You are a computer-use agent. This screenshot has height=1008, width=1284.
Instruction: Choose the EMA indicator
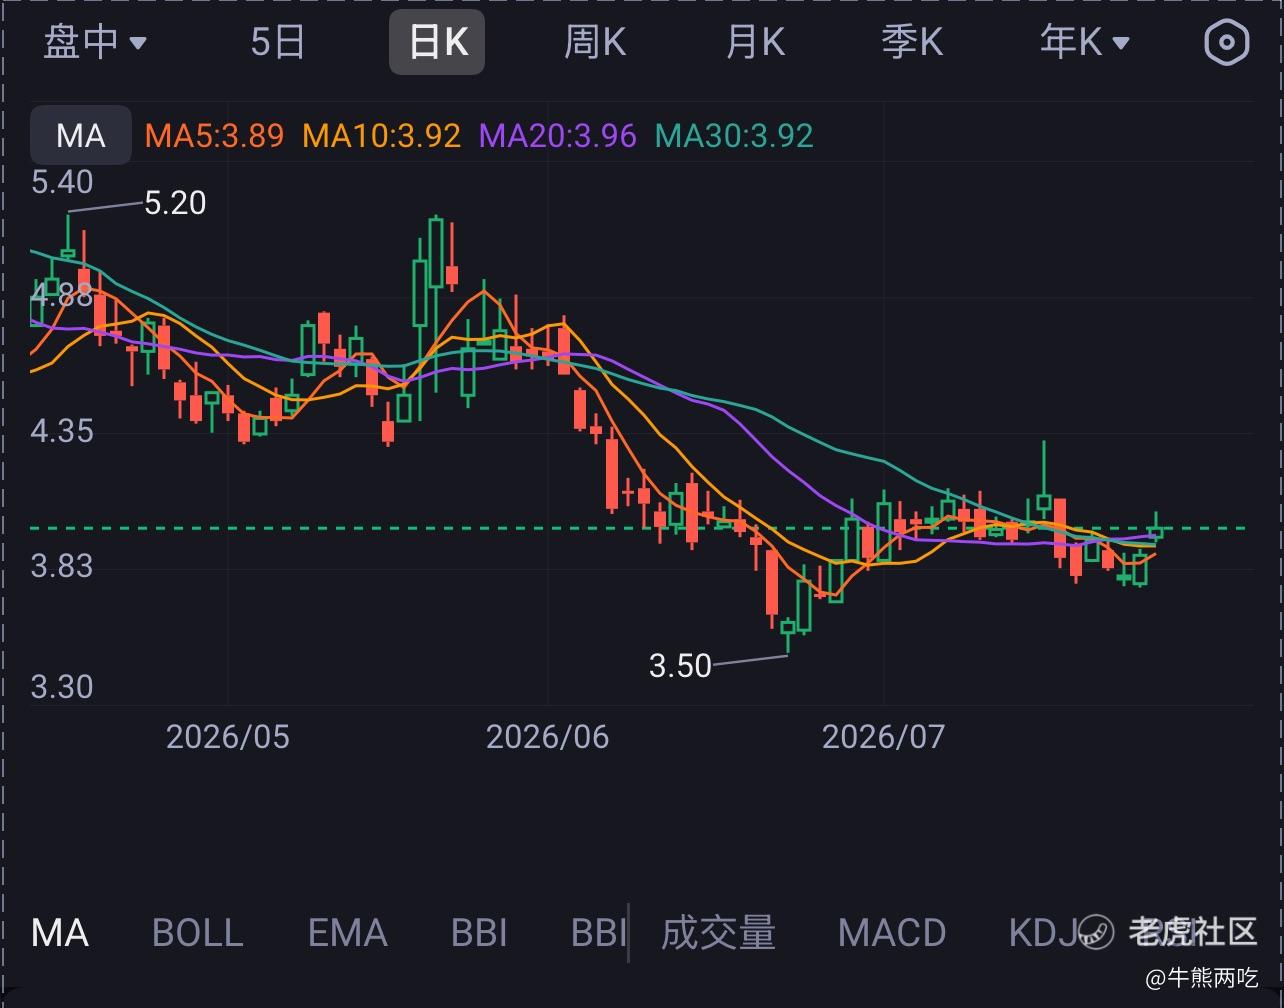click(347, 933)
